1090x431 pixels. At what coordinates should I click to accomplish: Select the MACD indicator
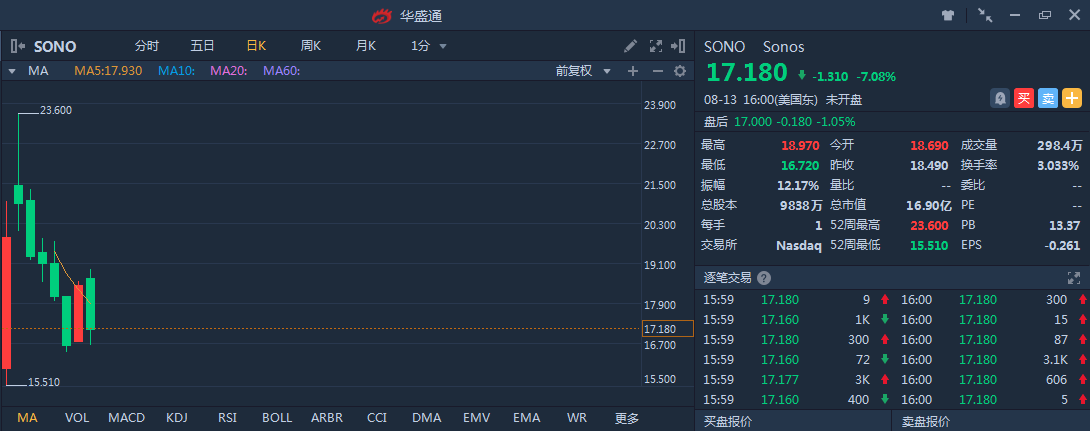tap(127, 417)
